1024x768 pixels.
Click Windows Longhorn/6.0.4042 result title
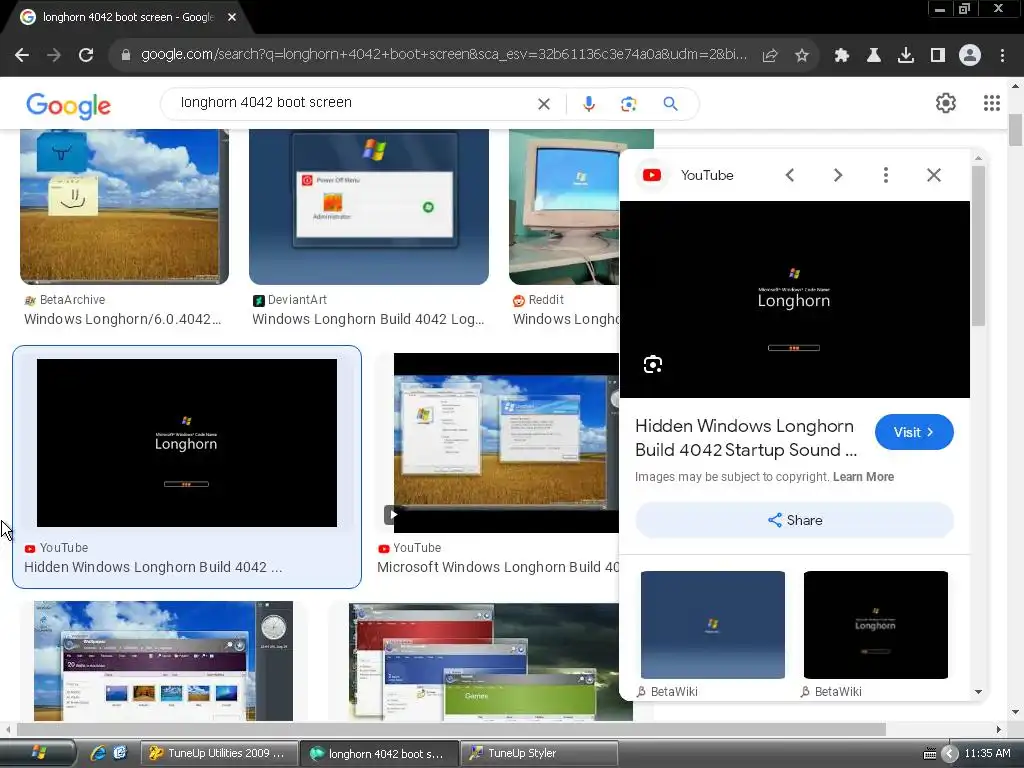[x=123, y=319]
